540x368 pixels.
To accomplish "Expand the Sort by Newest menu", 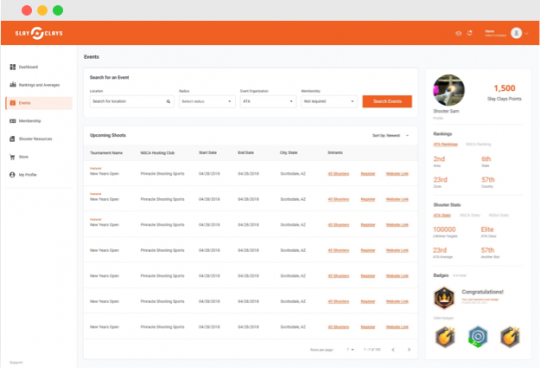I will [x=391, y=136].
